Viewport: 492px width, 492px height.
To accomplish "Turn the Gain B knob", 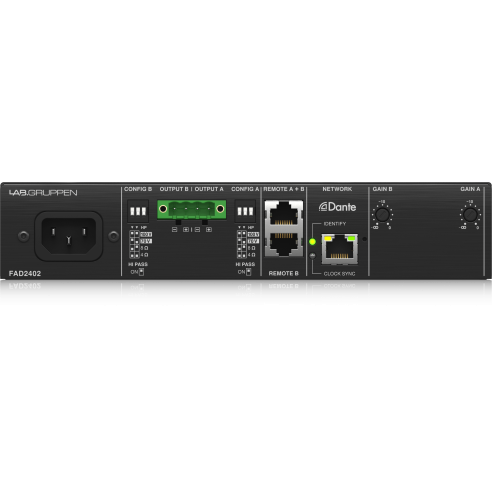I will (x=382, y=215).
